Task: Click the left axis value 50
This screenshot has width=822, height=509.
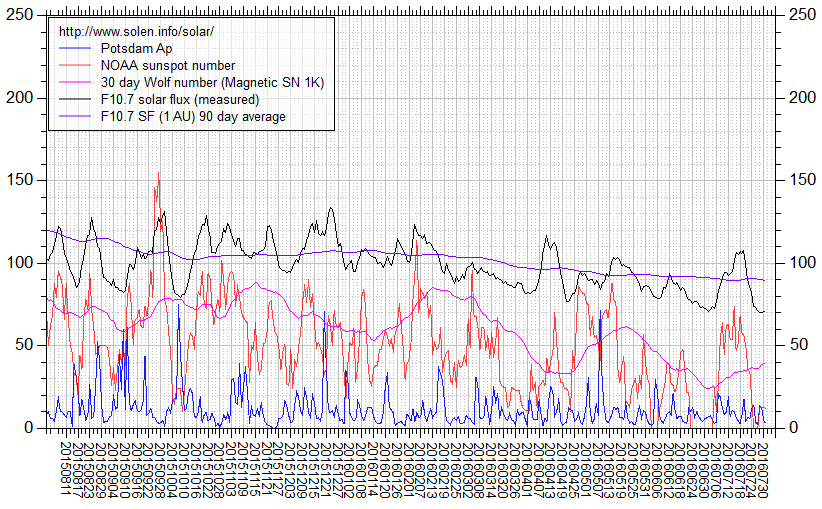Action: coord(24,345)
